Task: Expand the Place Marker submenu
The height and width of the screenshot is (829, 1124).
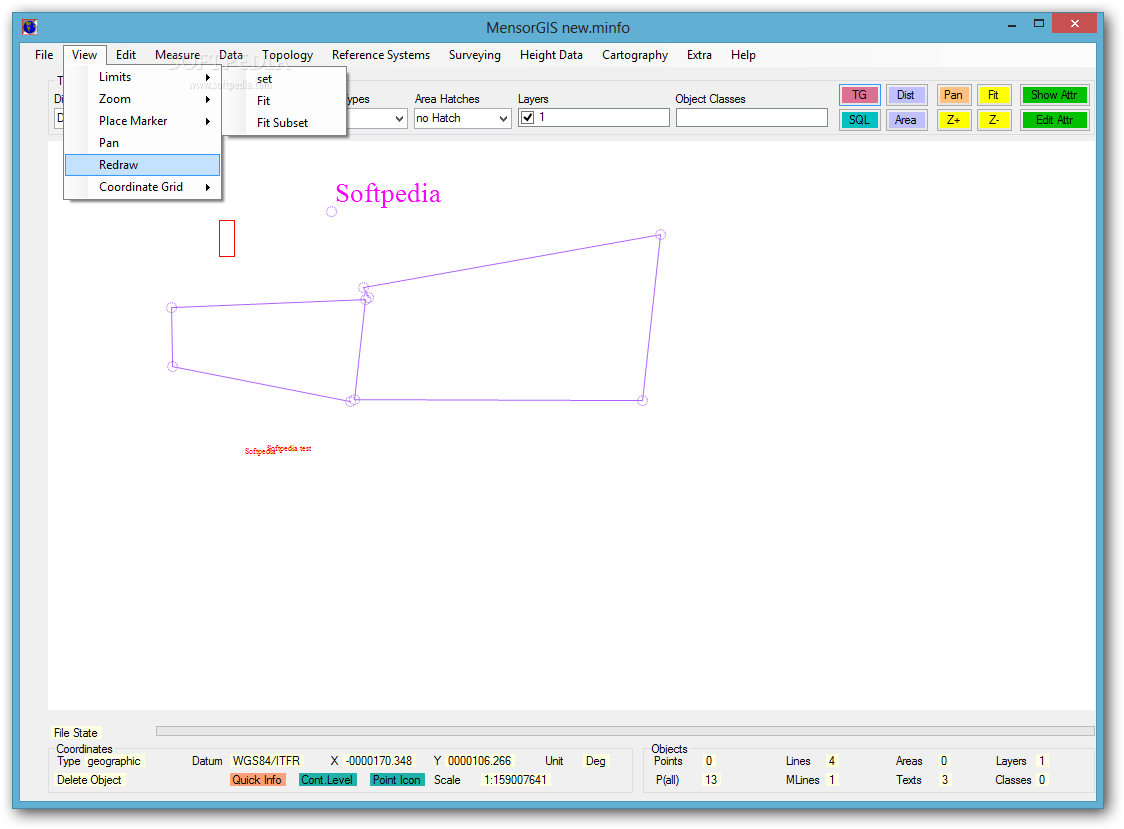Action: pos(142,121)
